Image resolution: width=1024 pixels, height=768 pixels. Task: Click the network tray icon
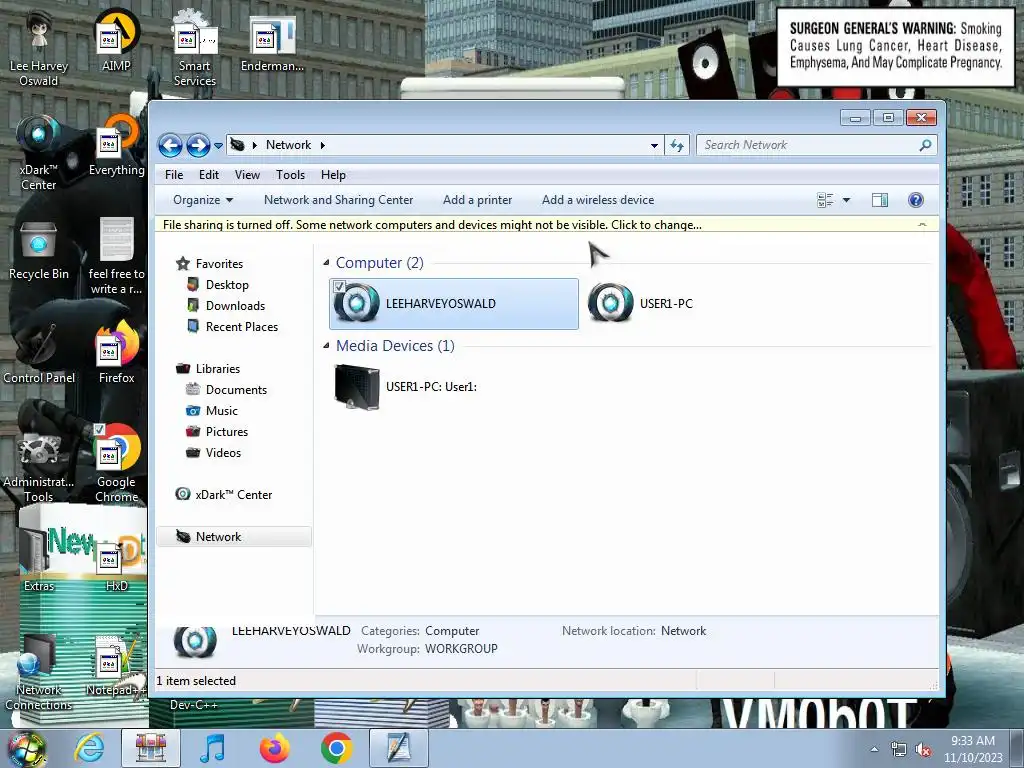coord(899,750)
